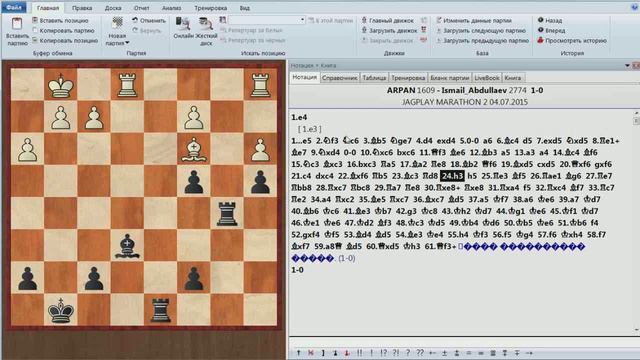Image resolution: width=640 pixels, height=360 pixels.
Task: Click the notation scrollbar down arrow
Action: [x=636, y=330]
